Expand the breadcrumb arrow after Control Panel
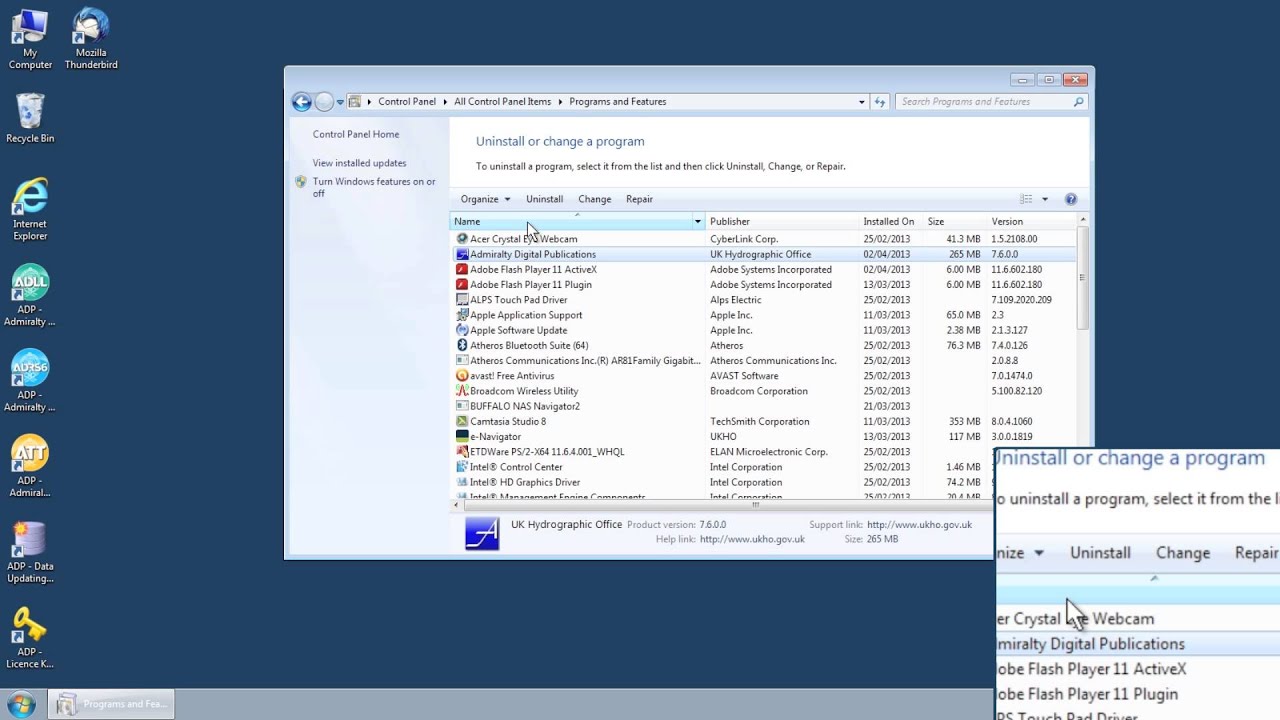The height and width of the screenshot is (720, 1280). pyautogui.click(x=445, y=102)
